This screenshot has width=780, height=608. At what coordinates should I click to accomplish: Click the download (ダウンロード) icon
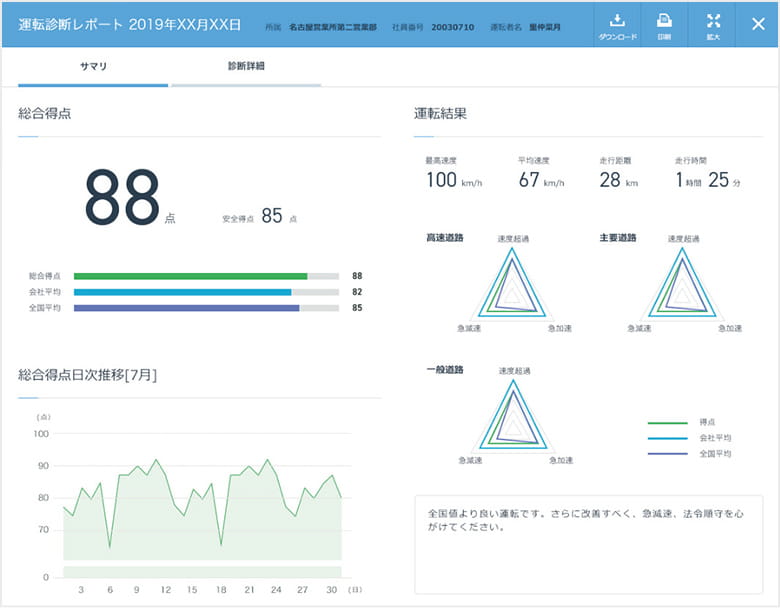coord(617,20)
